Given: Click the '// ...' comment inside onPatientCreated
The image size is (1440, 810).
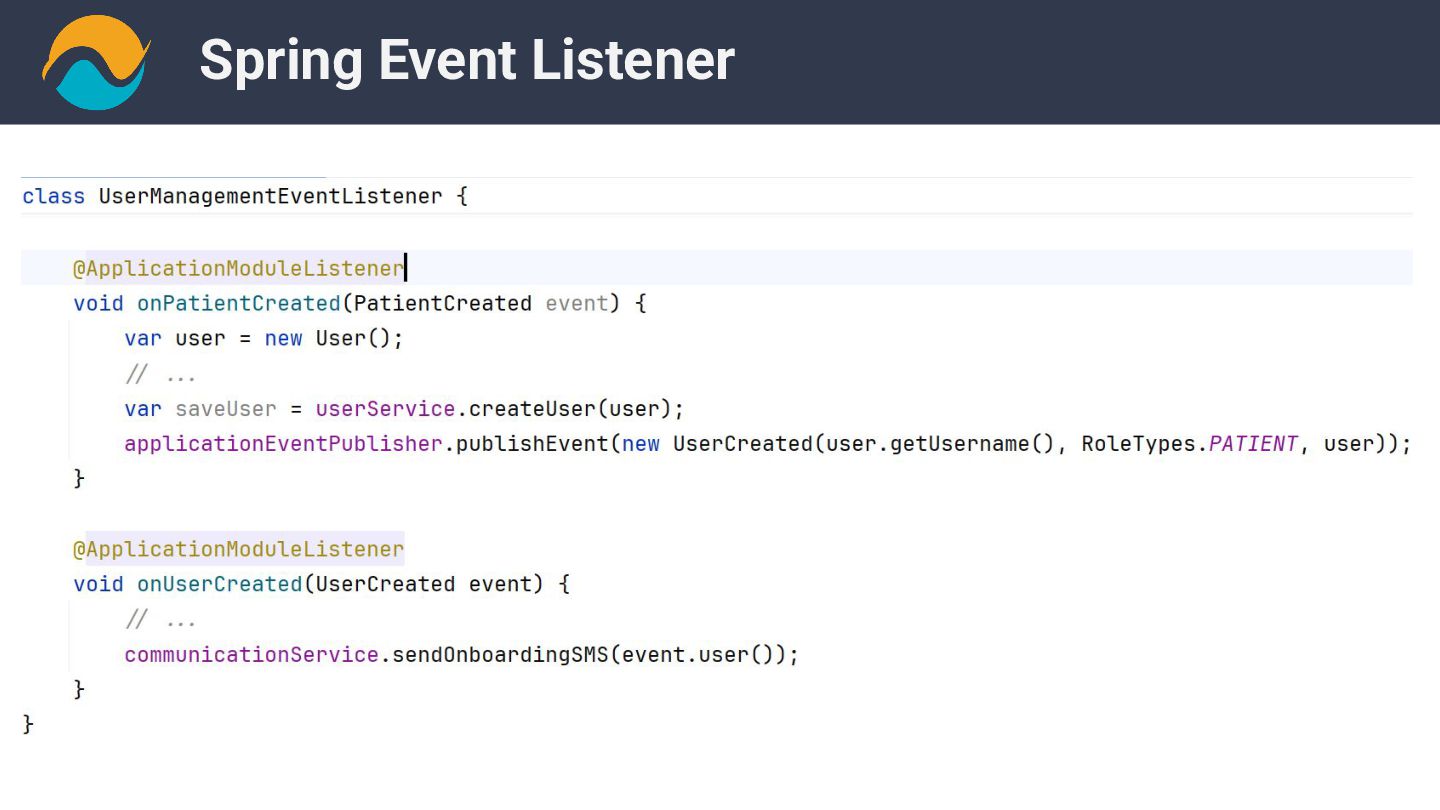Looking at the screenshot, I should pos(161,374).
